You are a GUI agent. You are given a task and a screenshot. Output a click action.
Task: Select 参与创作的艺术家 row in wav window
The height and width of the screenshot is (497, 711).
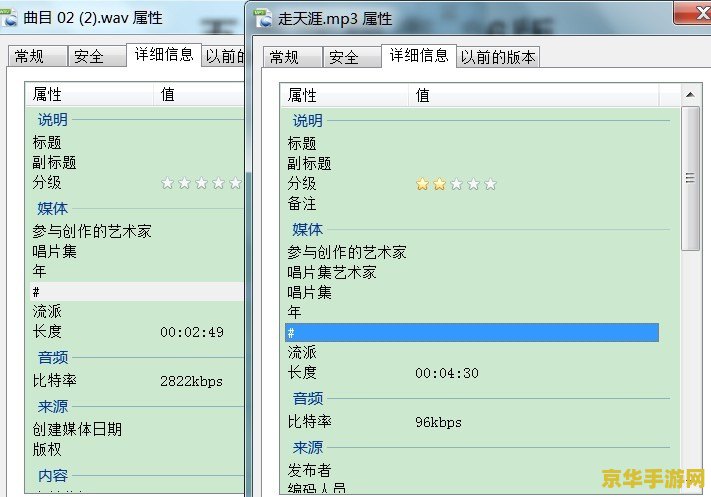[137, 231]
